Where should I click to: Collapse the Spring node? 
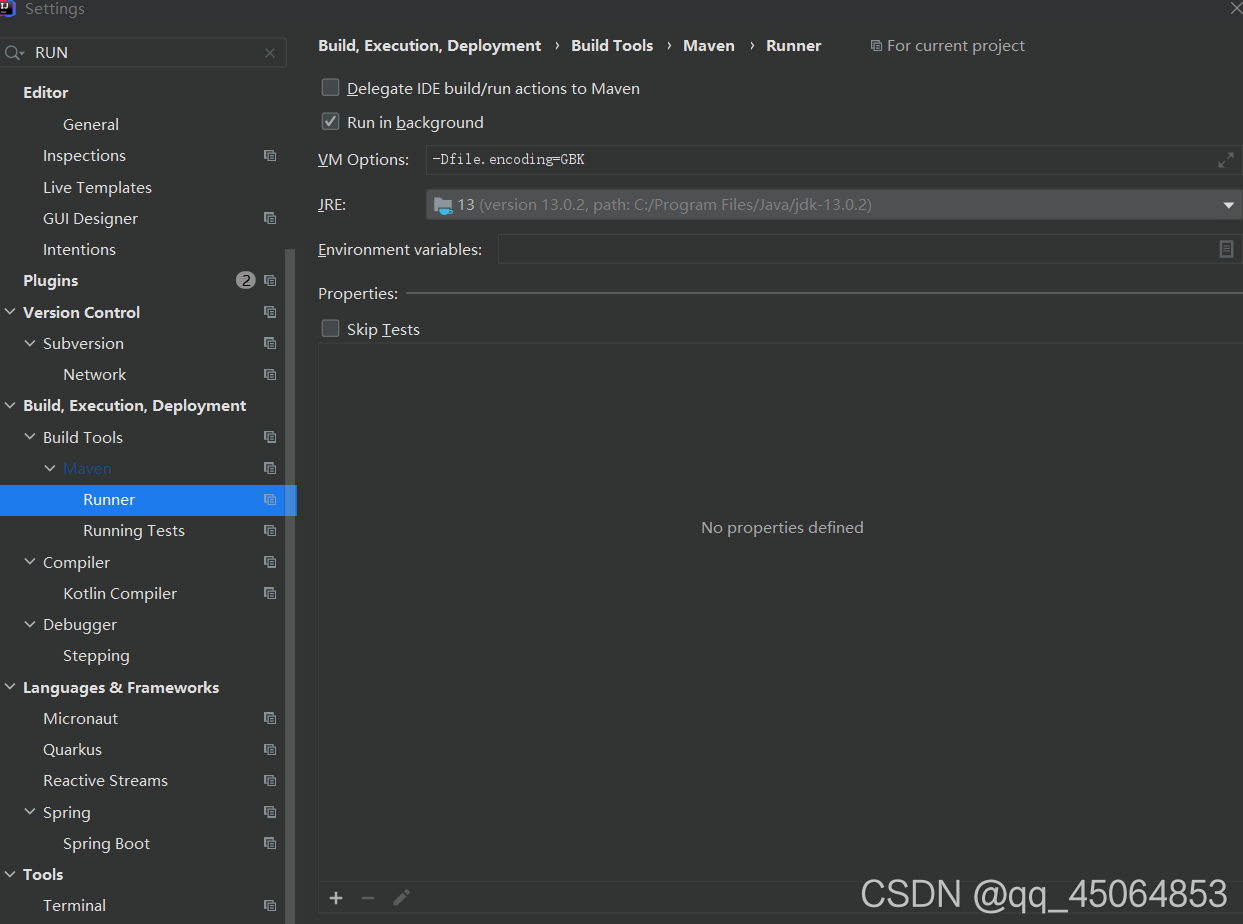point(30,812)
